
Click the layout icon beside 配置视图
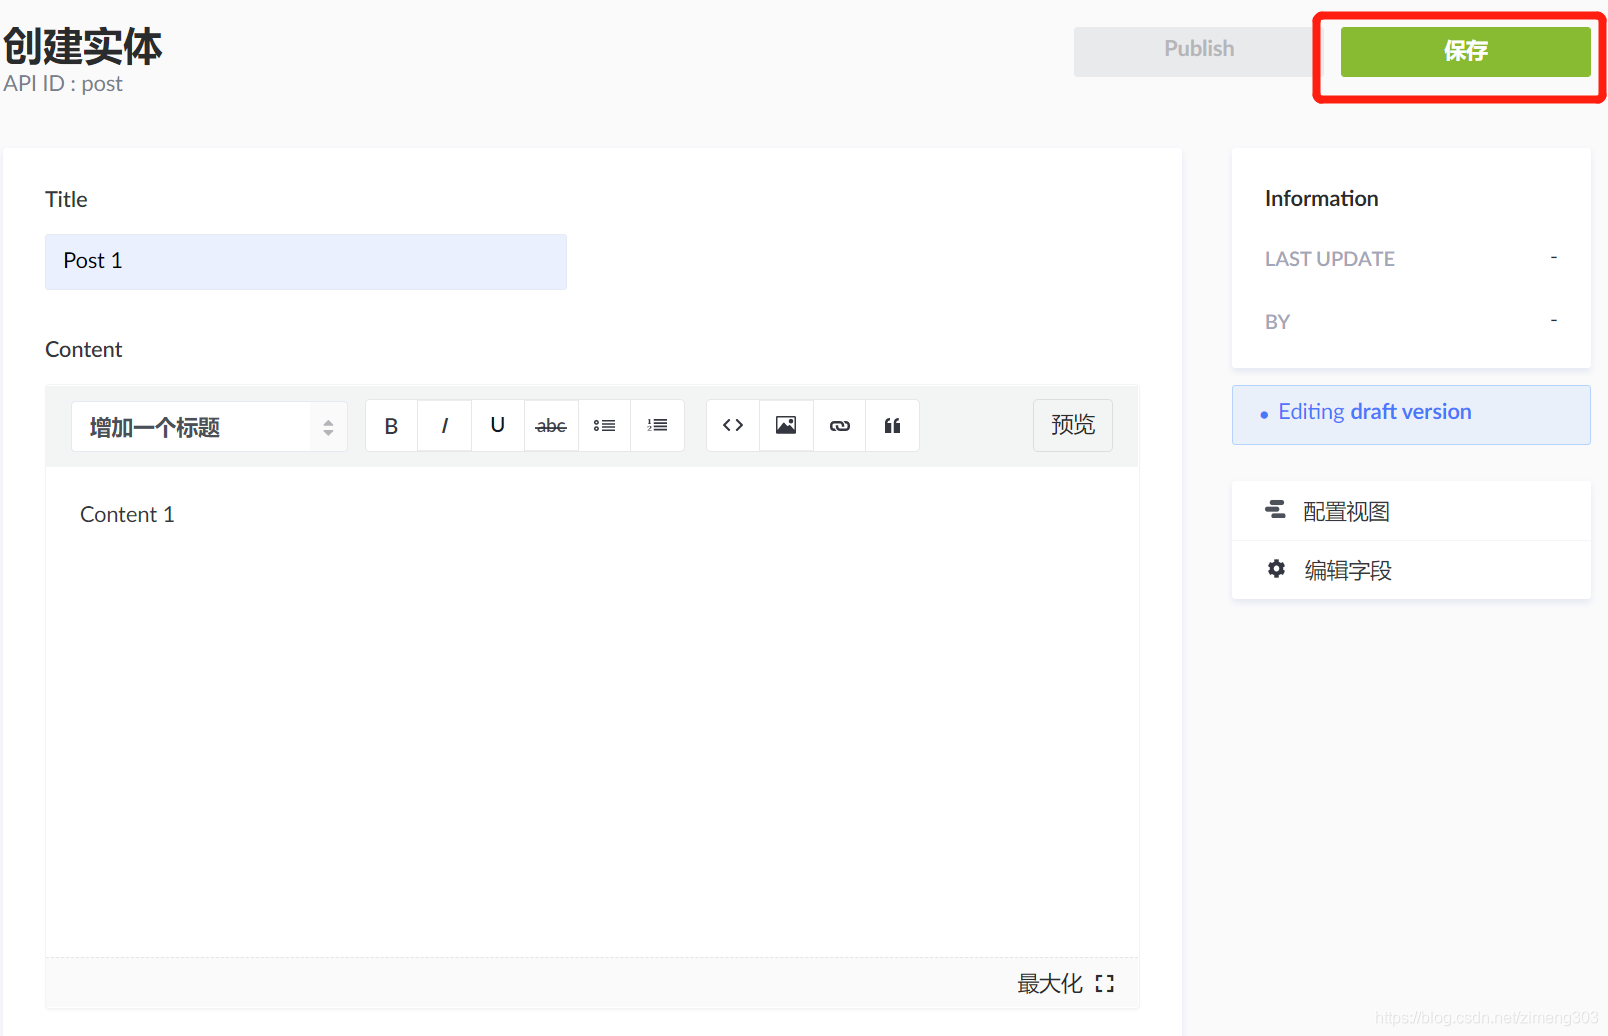click(1276, 510)
